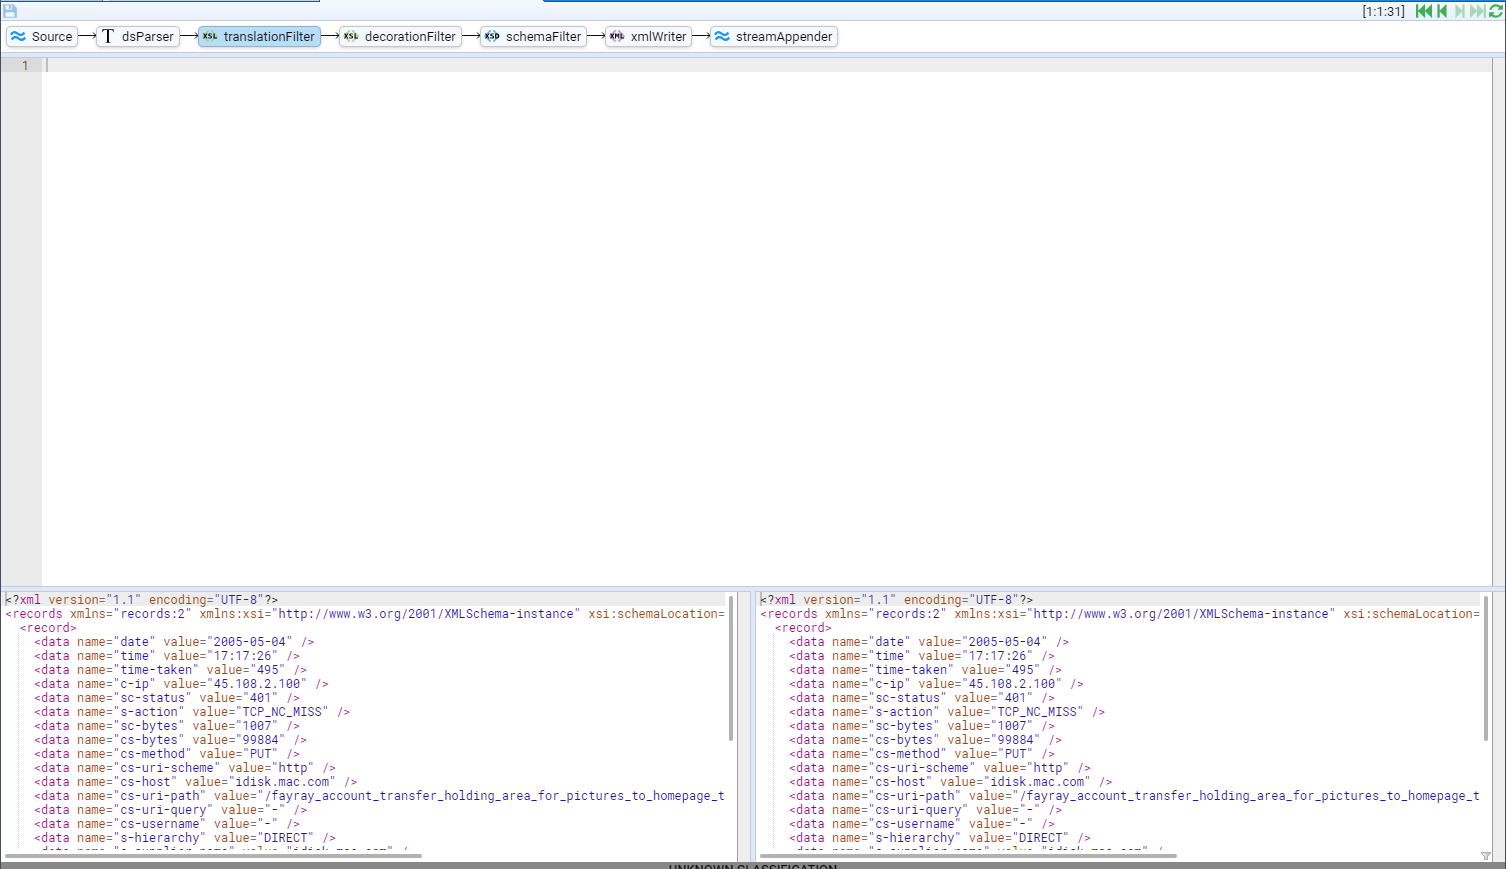Step backward one record
Viewport: 1506px width, 869px height.
[1442, 11]
